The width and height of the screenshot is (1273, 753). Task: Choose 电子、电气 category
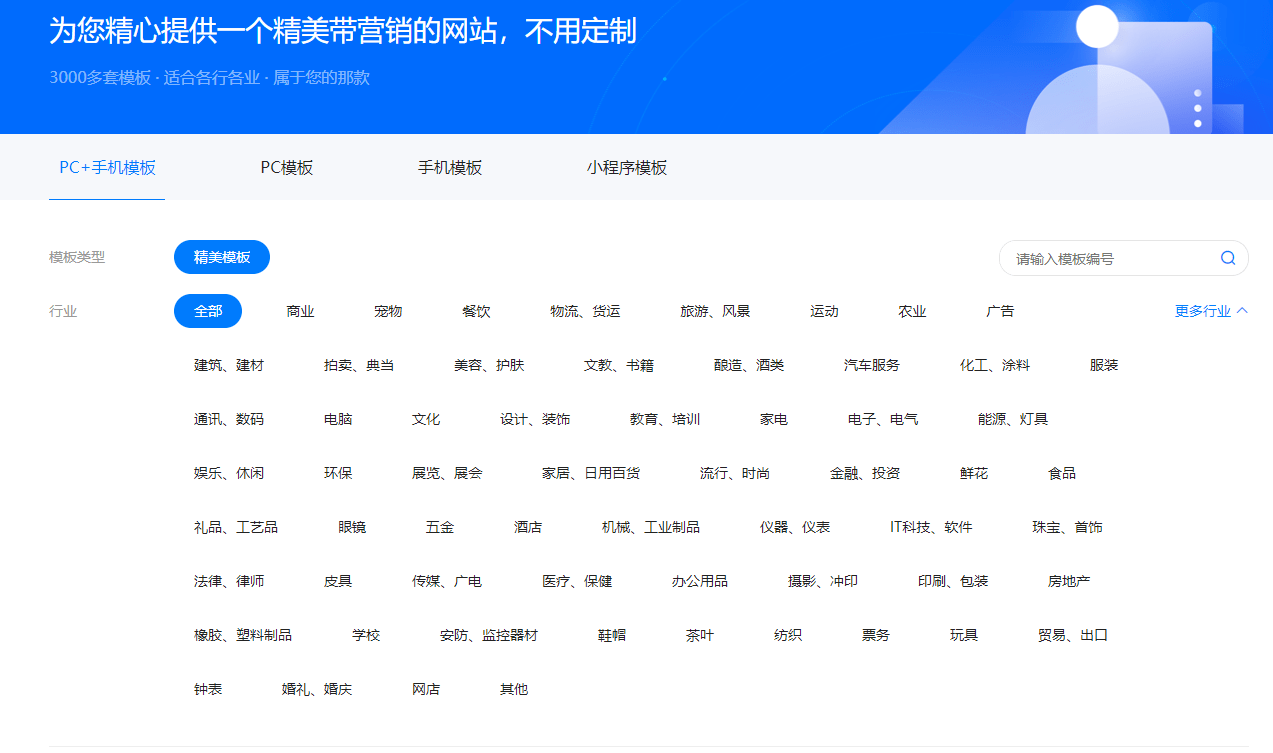(x=883, y=419)
